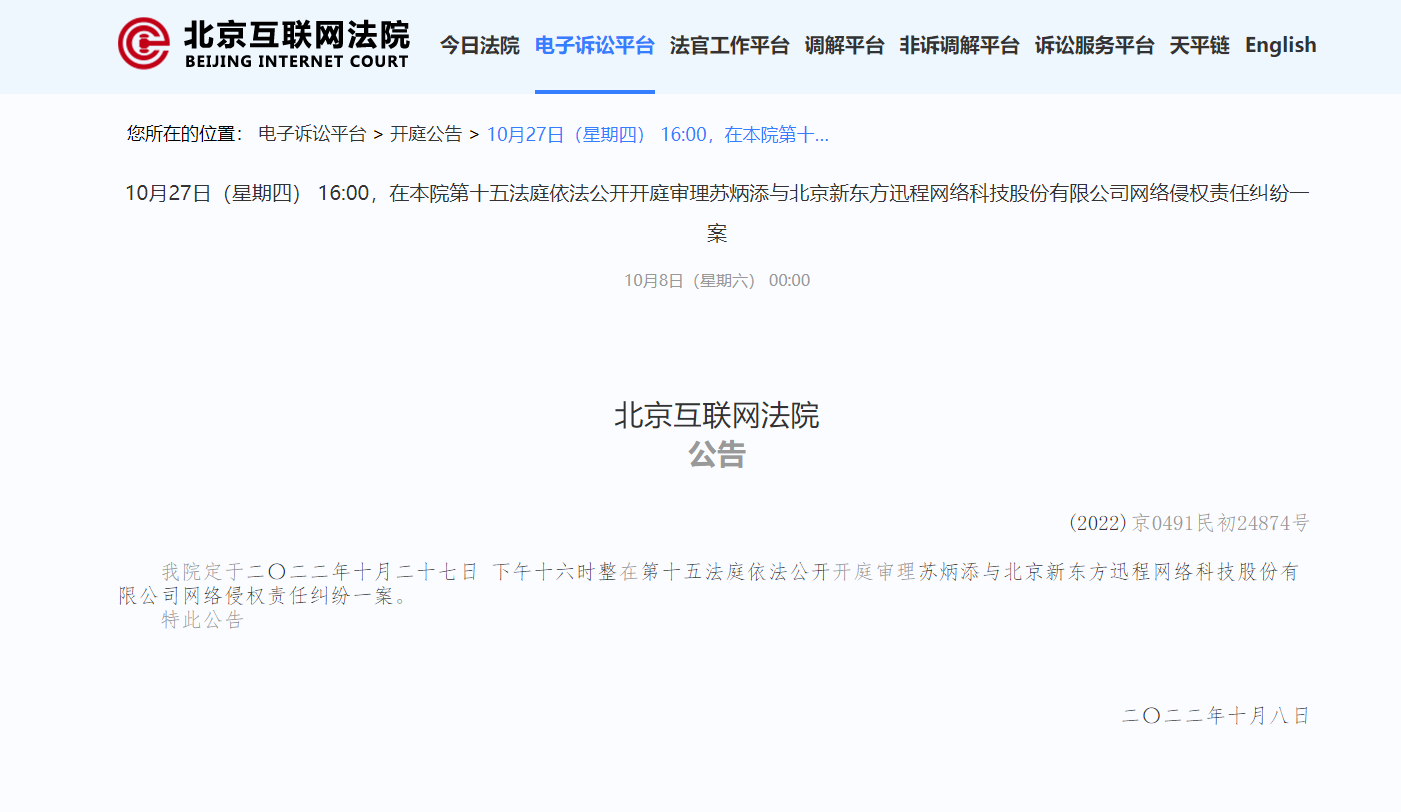Navigate to 非诉调解平台
Screen dimensions: 1401x812
click(x=960, y=45)
